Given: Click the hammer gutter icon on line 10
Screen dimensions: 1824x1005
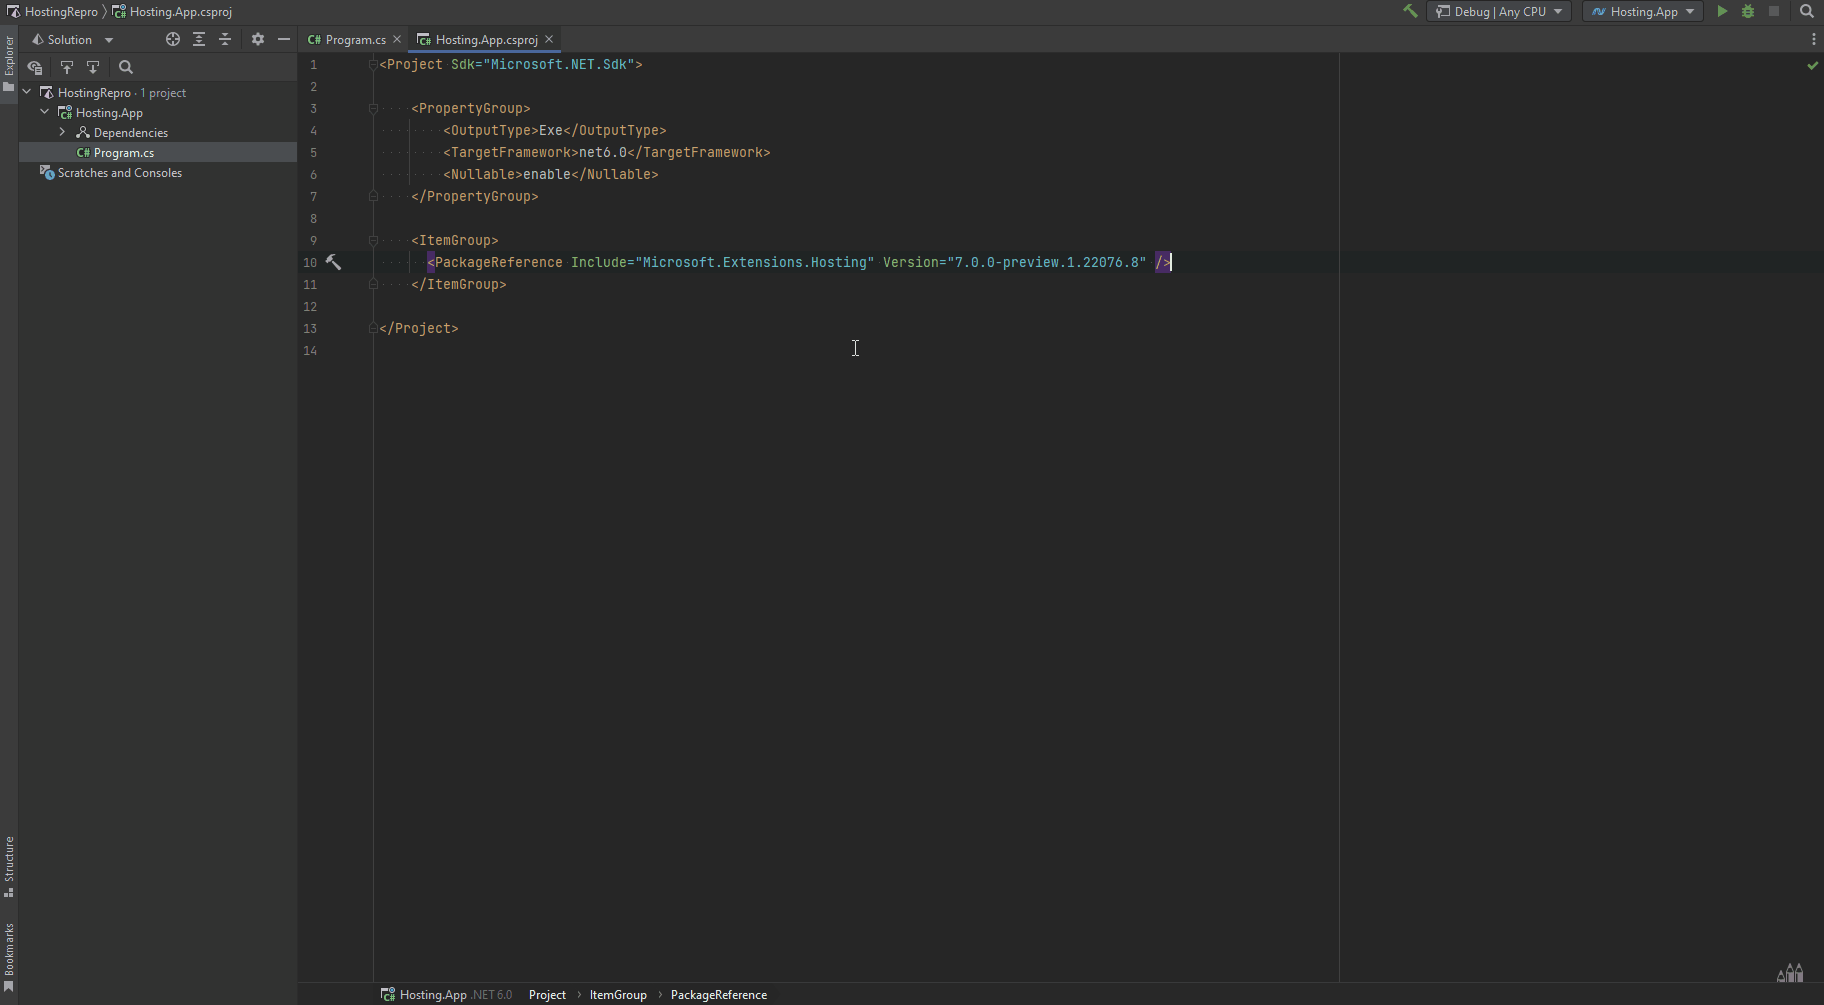Looking at the screenshot, I should (333, 262).
